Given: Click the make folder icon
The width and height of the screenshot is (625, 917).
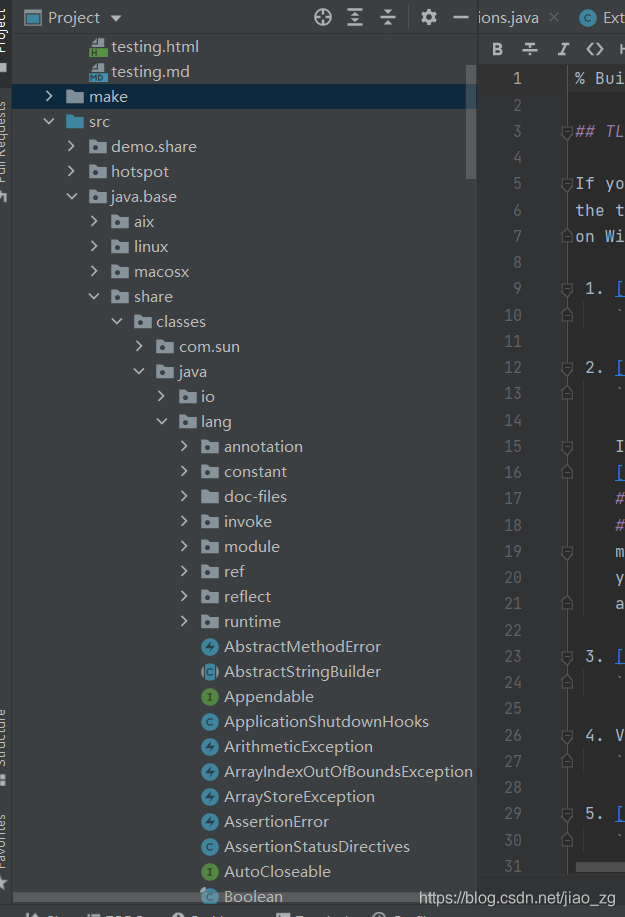Looking at the screenshot, I should pos(75,96).
